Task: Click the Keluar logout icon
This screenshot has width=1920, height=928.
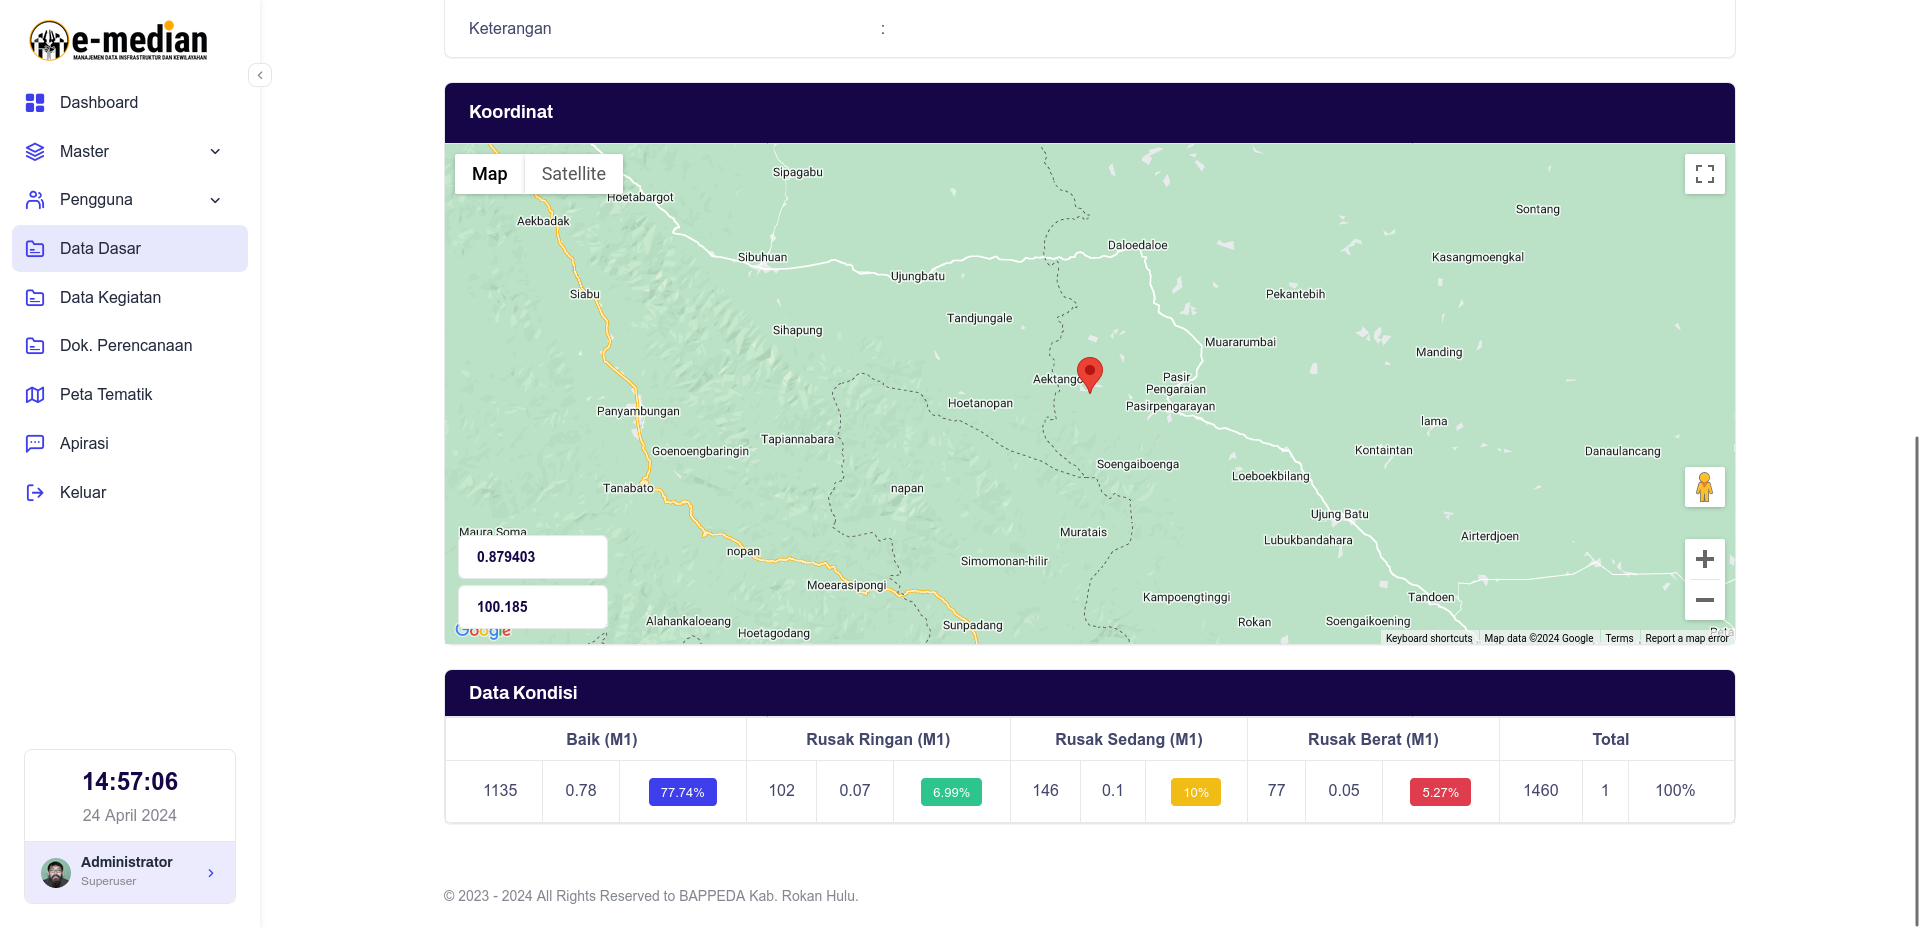Action: (x=35, y=493)
